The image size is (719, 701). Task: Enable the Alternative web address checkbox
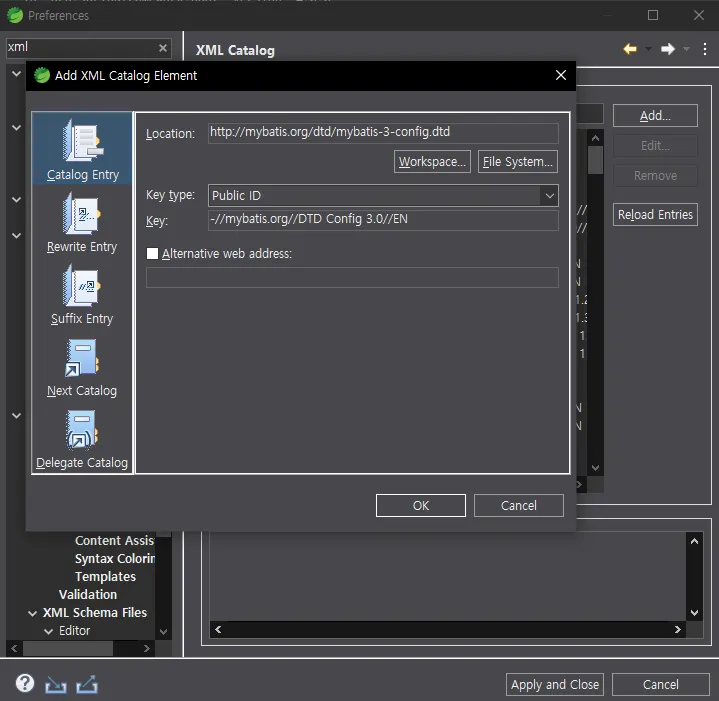pos(152,254)
